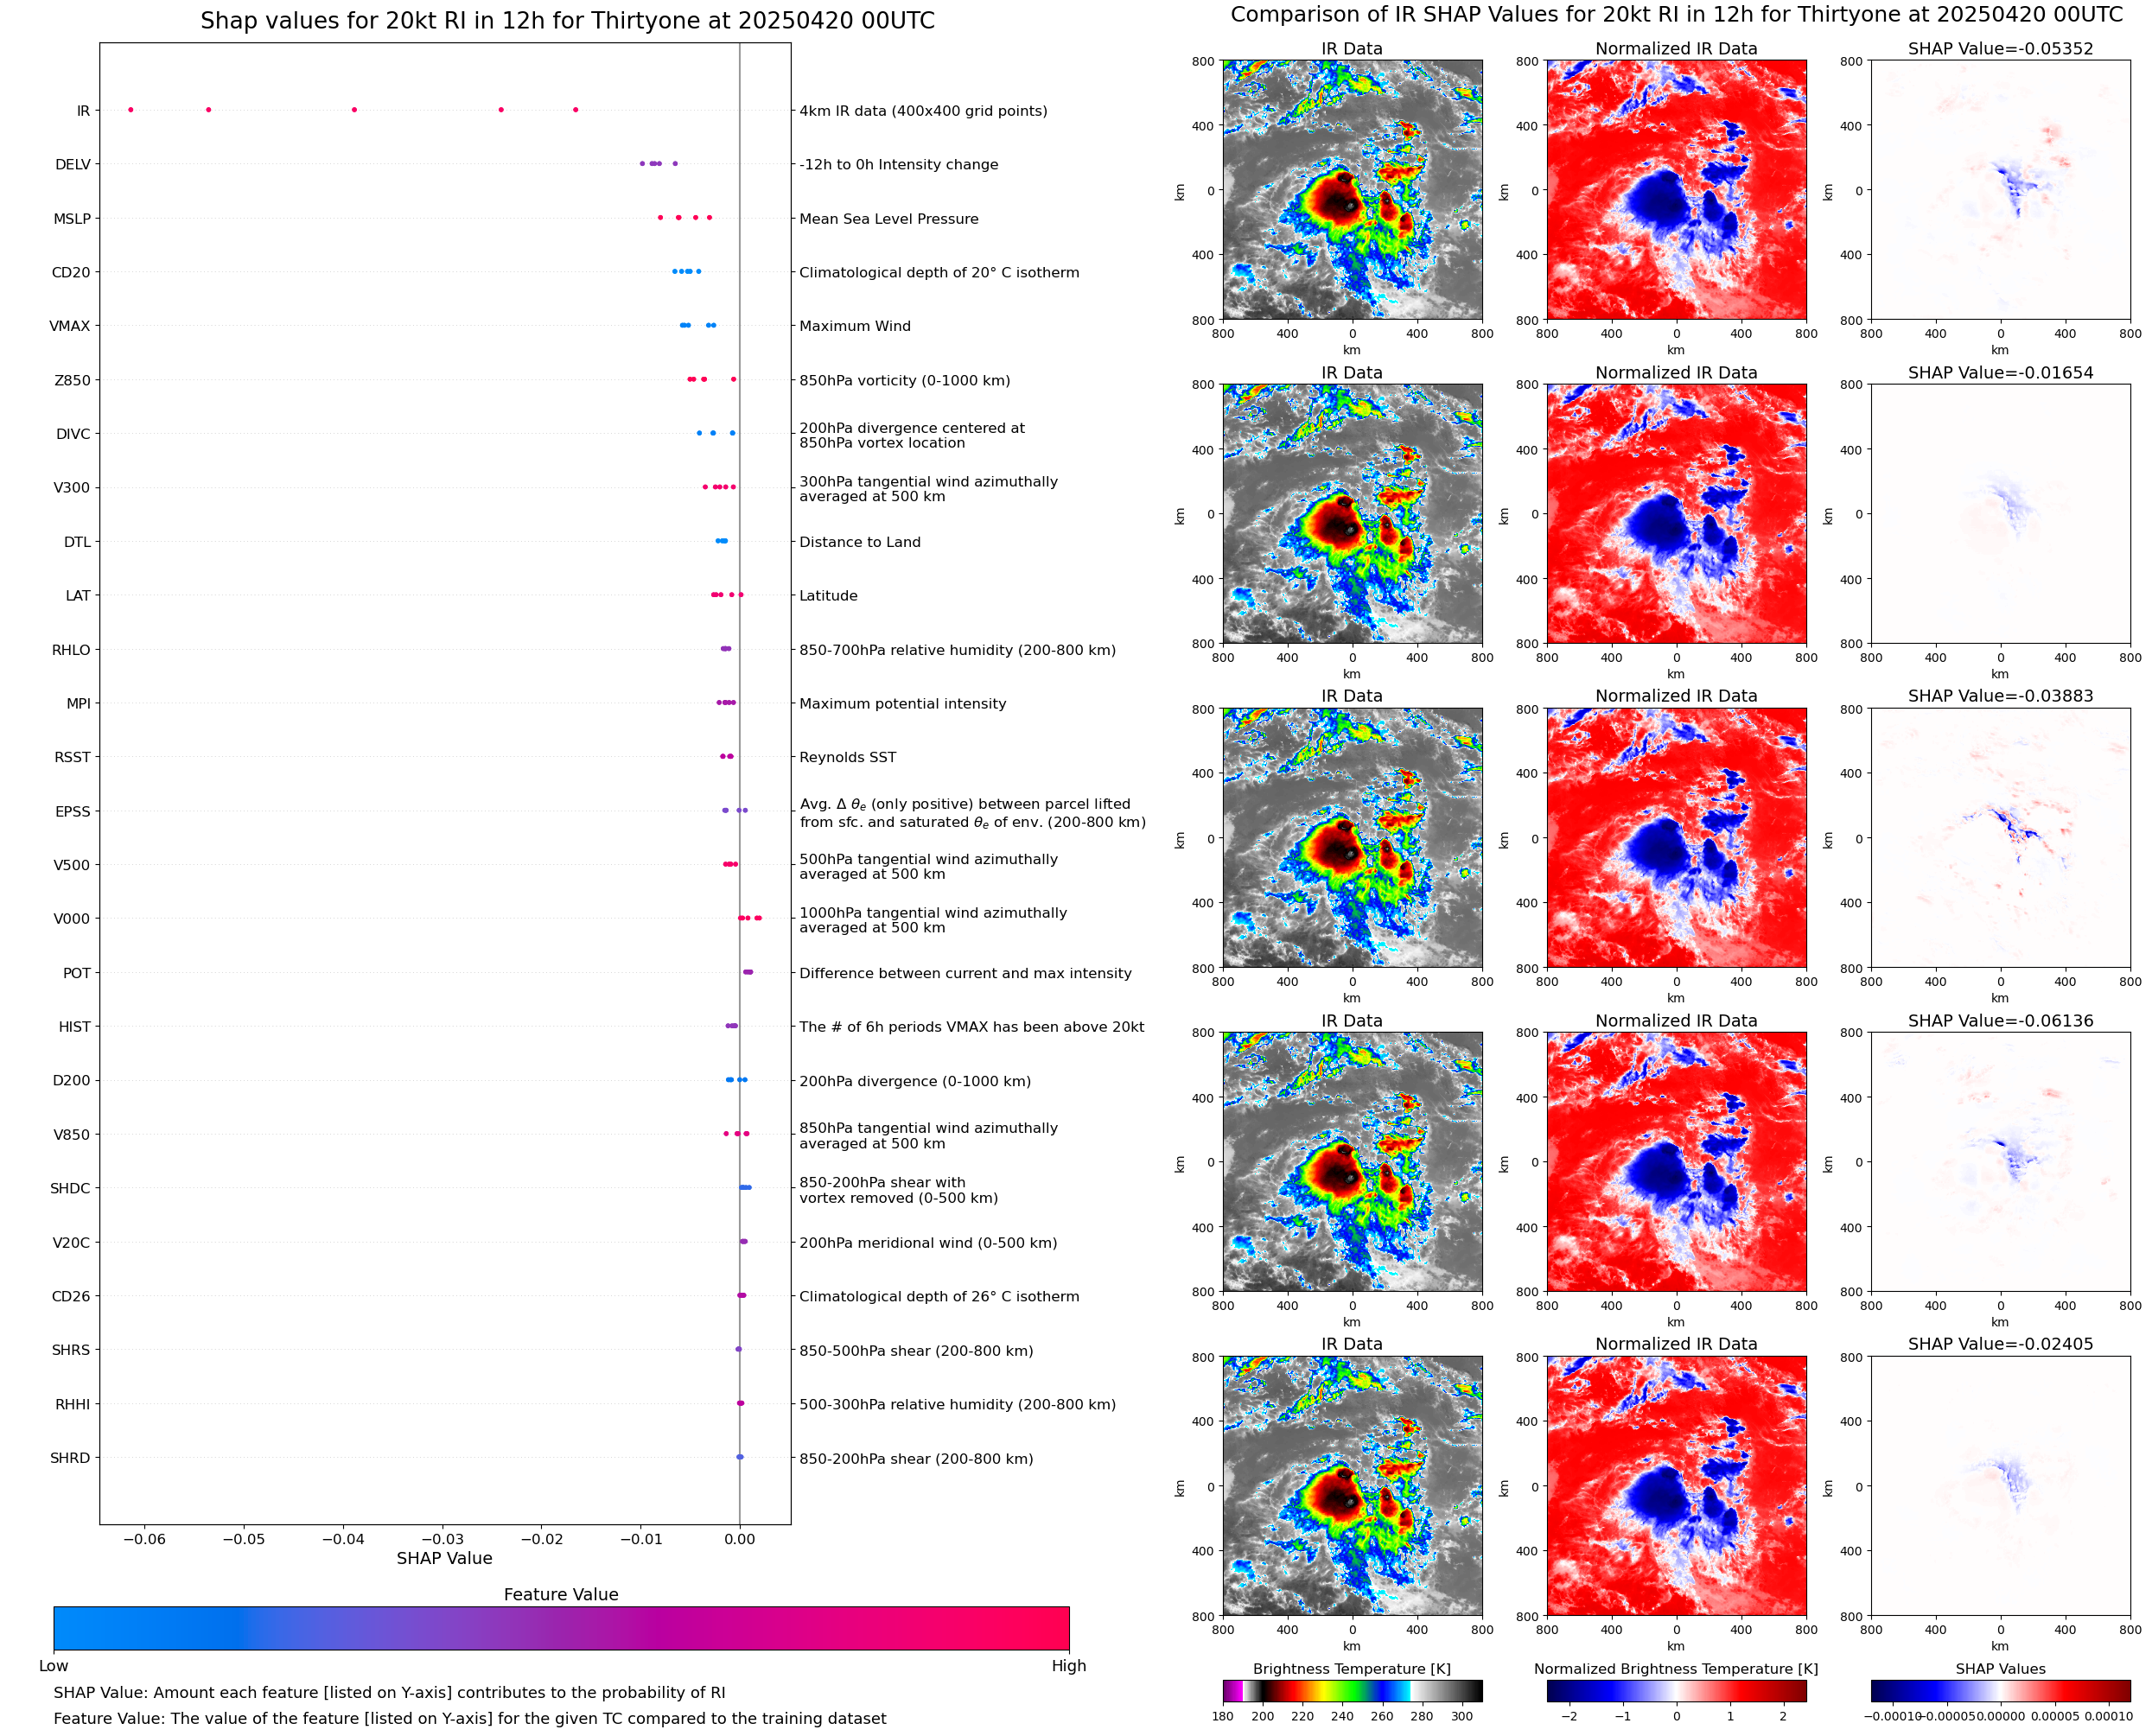Open the top Normalized IR Data image
Image resolution: width=2152 pixels, height=1736 pixels.
tap(1676, 190)
